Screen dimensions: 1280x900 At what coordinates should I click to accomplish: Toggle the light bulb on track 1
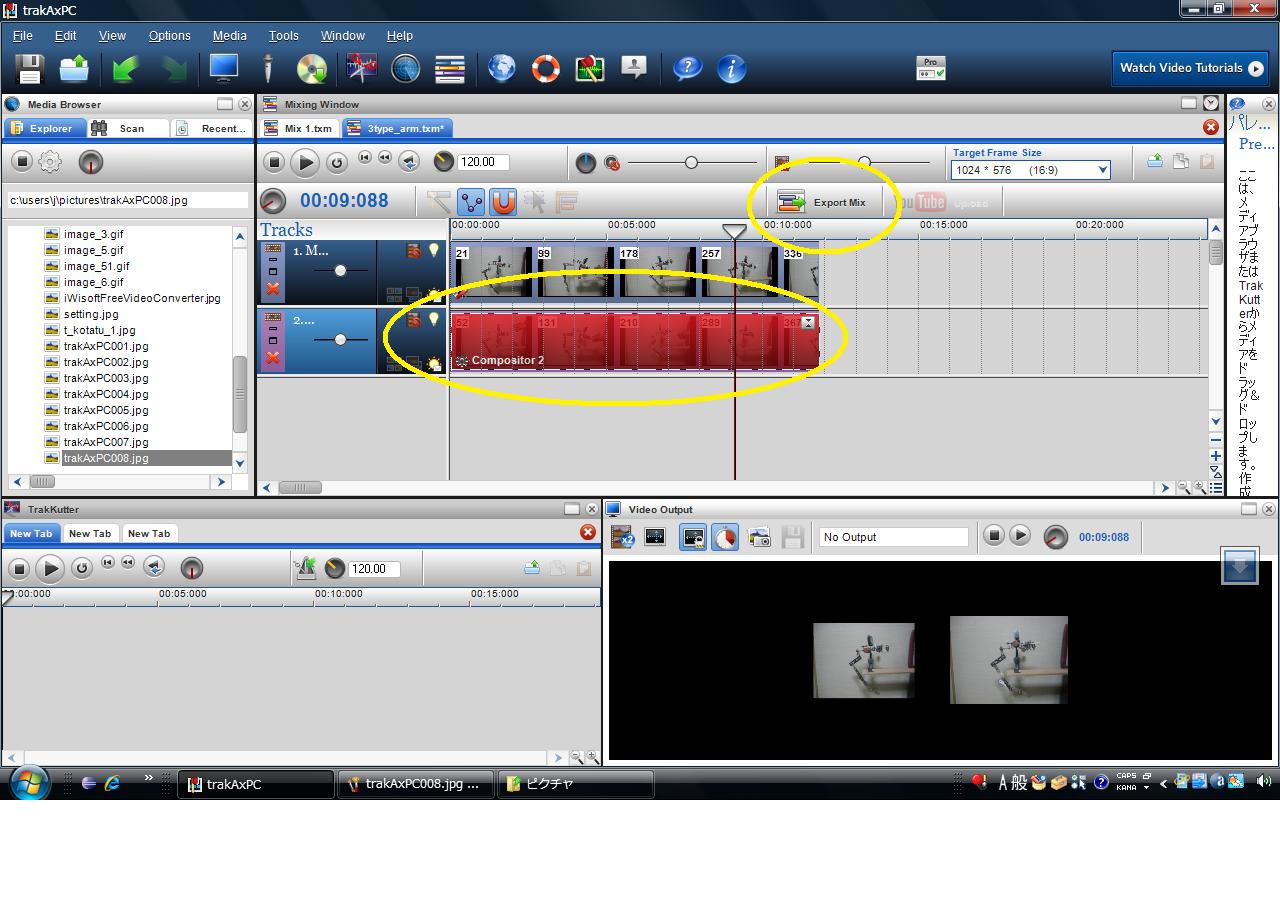point(434,250)
